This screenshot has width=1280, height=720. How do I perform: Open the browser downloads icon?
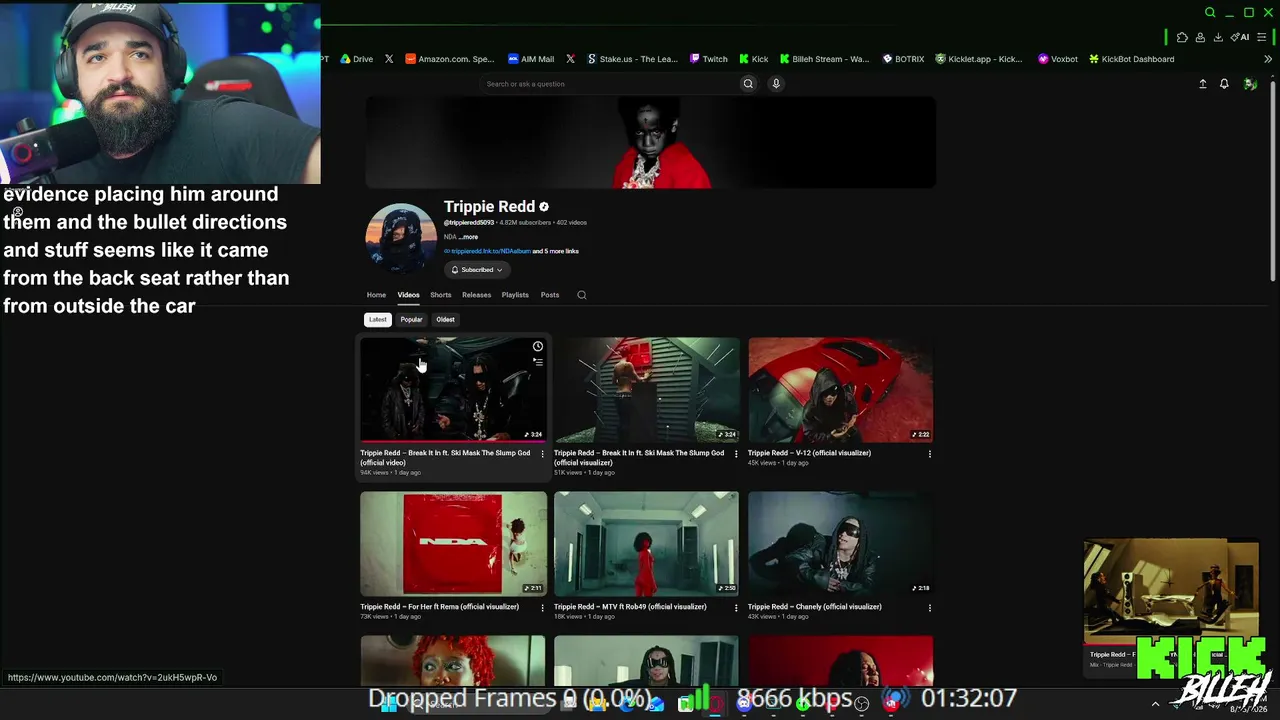(x=1218, y=37)
